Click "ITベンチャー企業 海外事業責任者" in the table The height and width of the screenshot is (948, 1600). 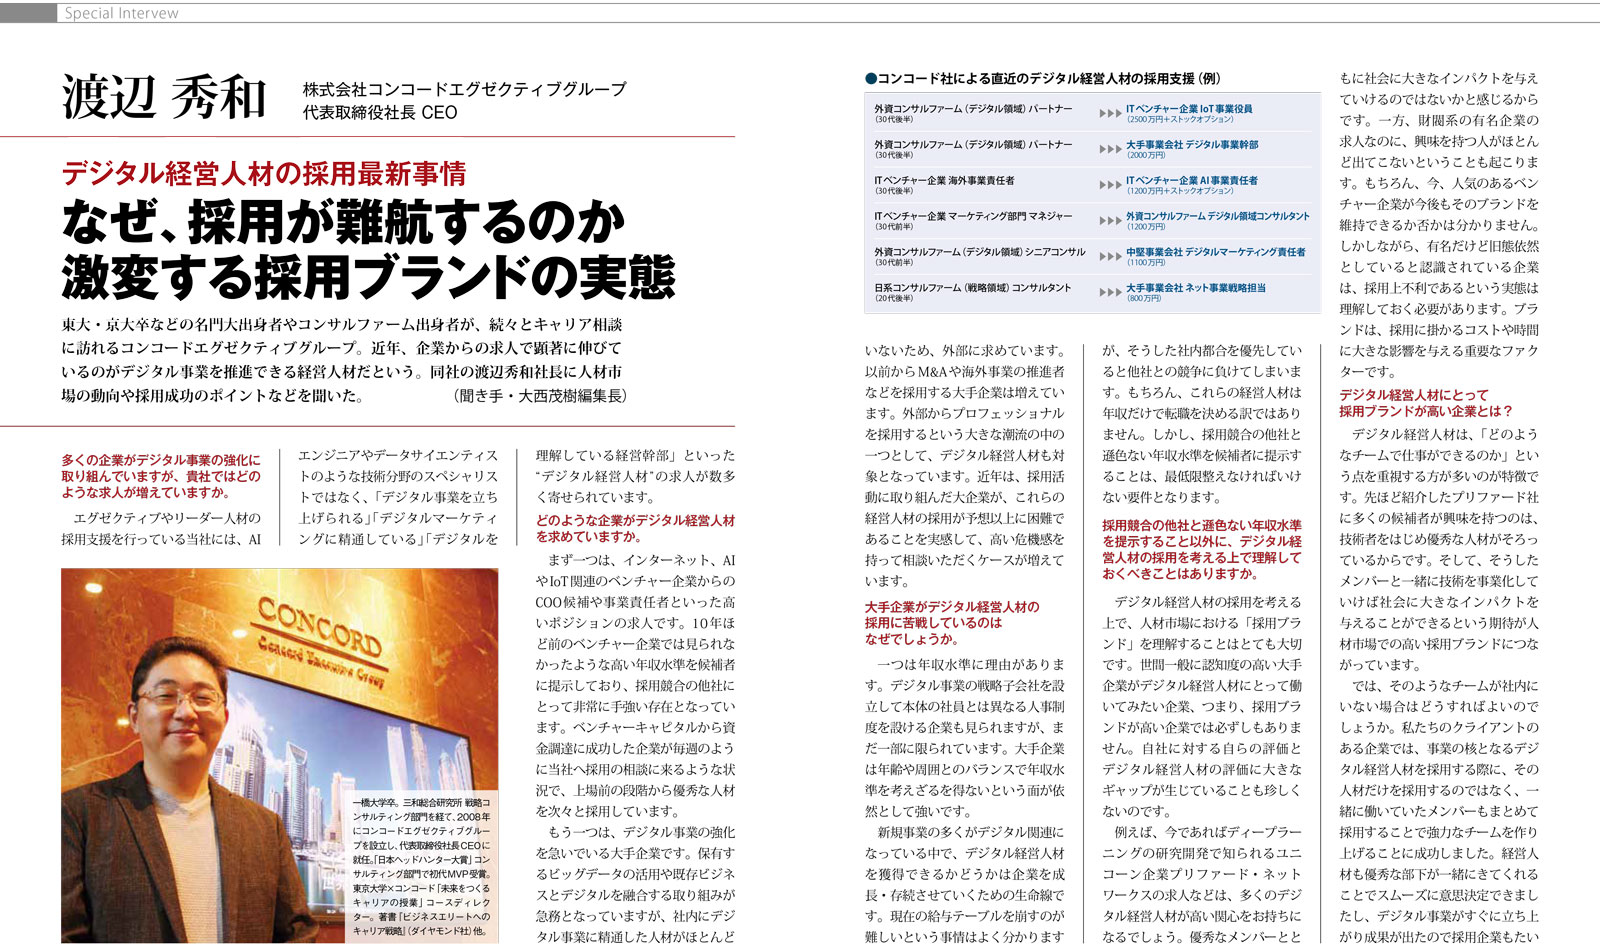[944, 180]
